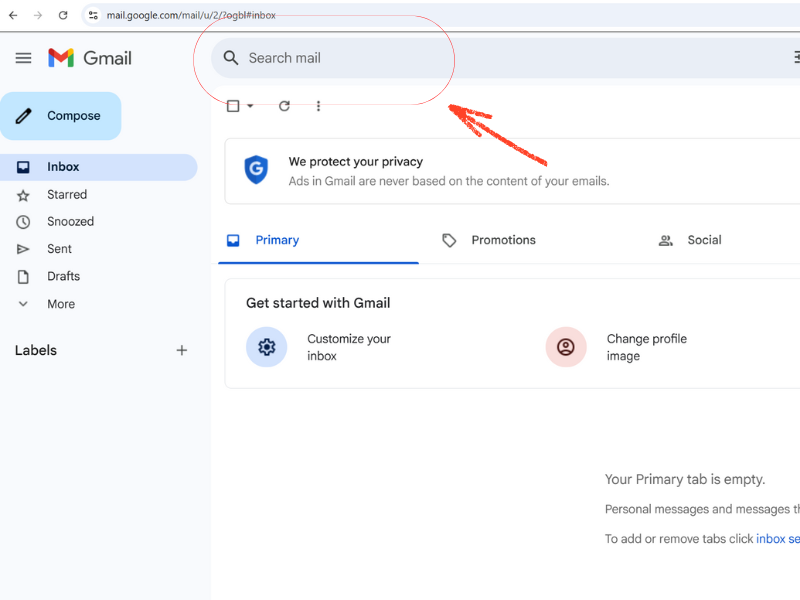Screen dimensions: 800x600
Task: Go to the Drafts folder
Action: click(x=63, y=276)
